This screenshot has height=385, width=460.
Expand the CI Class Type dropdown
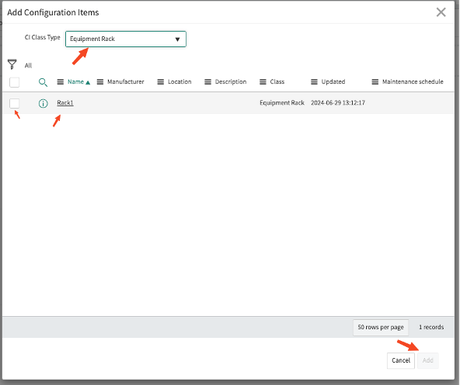coord(126,39)
